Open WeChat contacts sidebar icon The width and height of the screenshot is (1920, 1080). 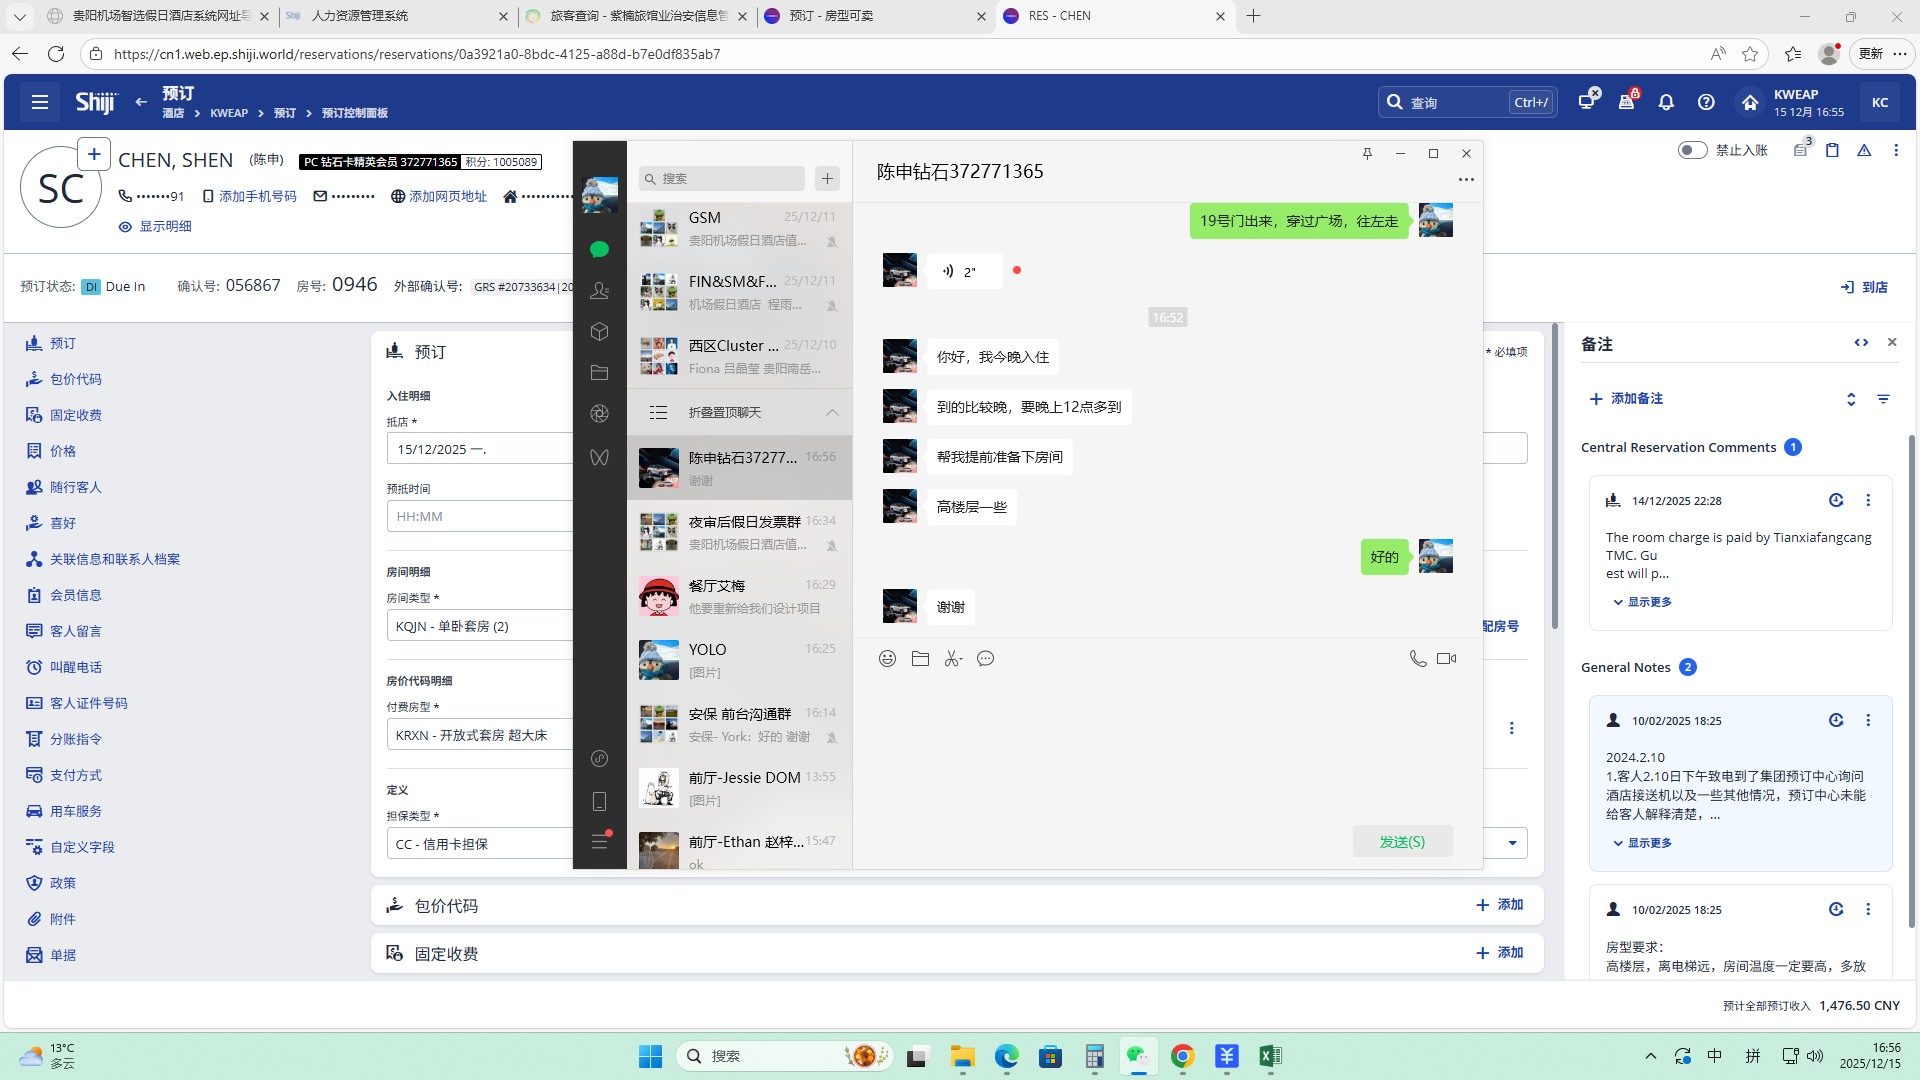click(599, 290)
